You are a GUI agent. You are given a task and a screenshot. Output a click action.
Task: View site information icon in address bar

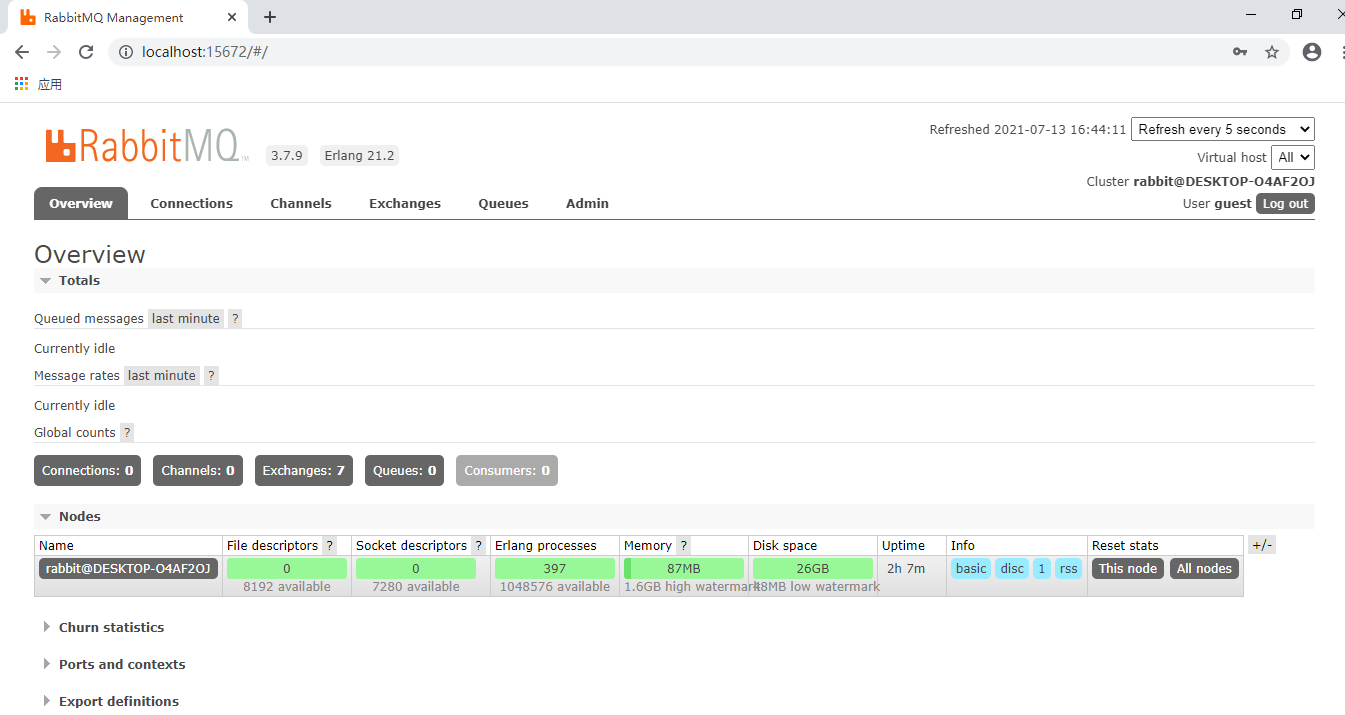126,52
